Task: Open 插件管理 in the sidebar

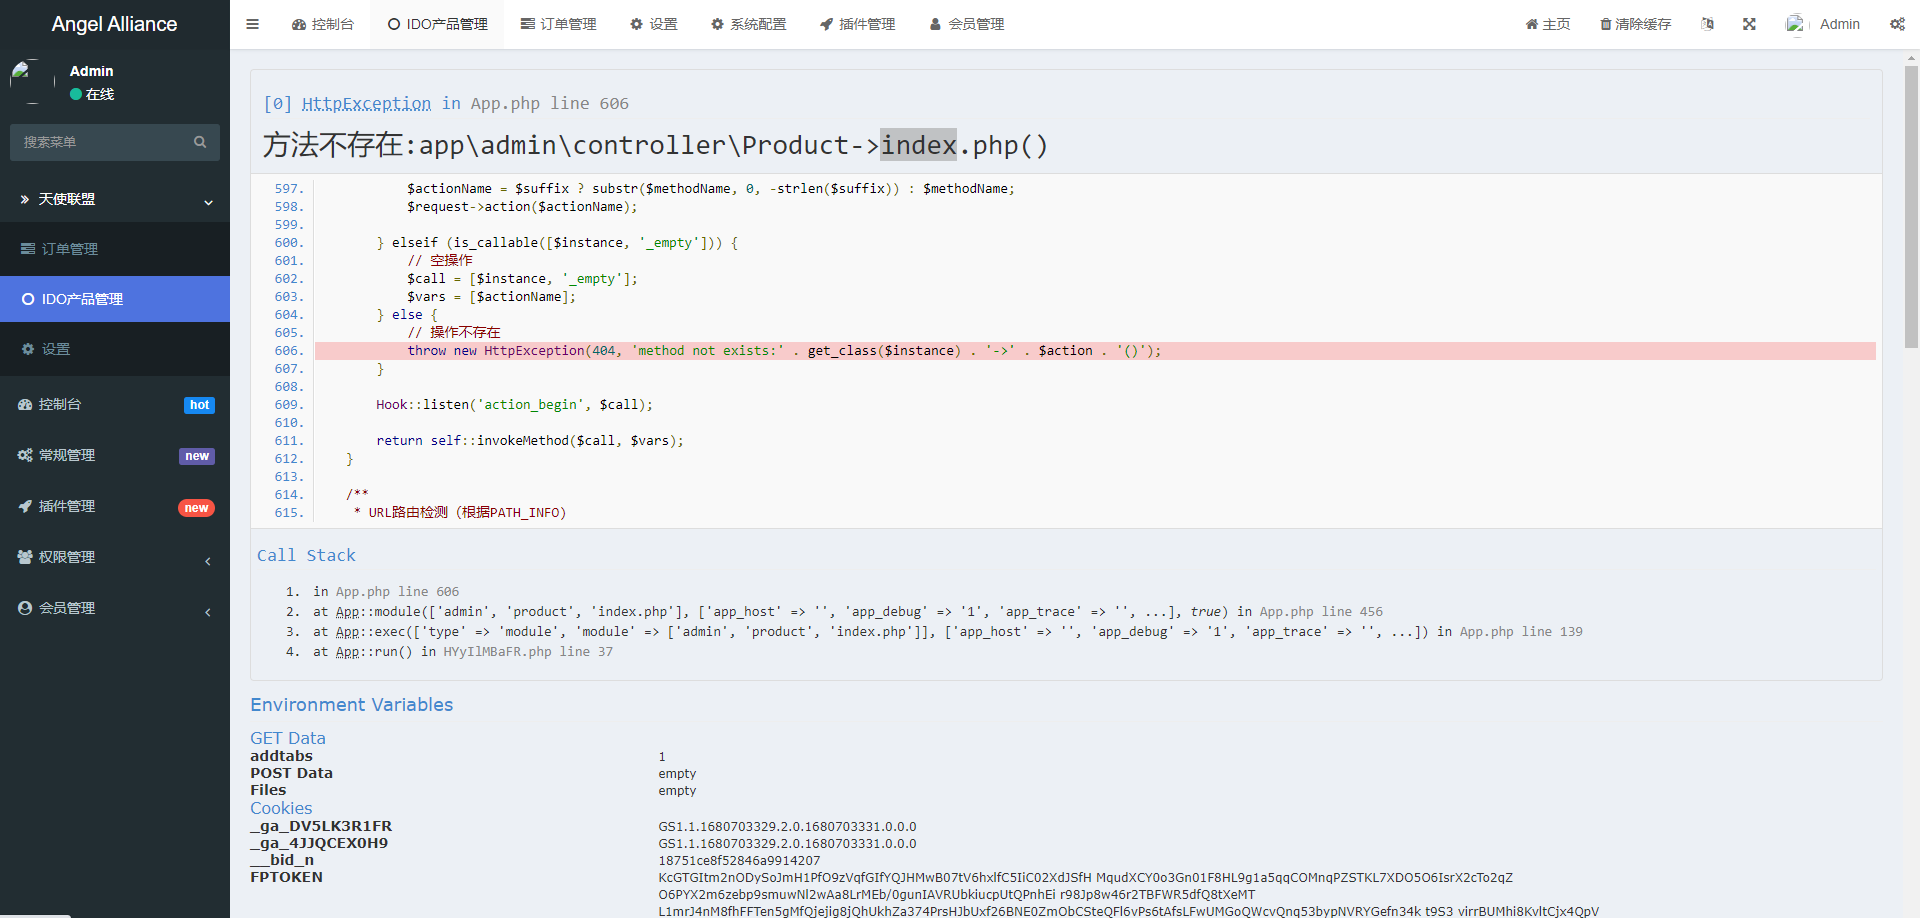Action: coord(67,506)
